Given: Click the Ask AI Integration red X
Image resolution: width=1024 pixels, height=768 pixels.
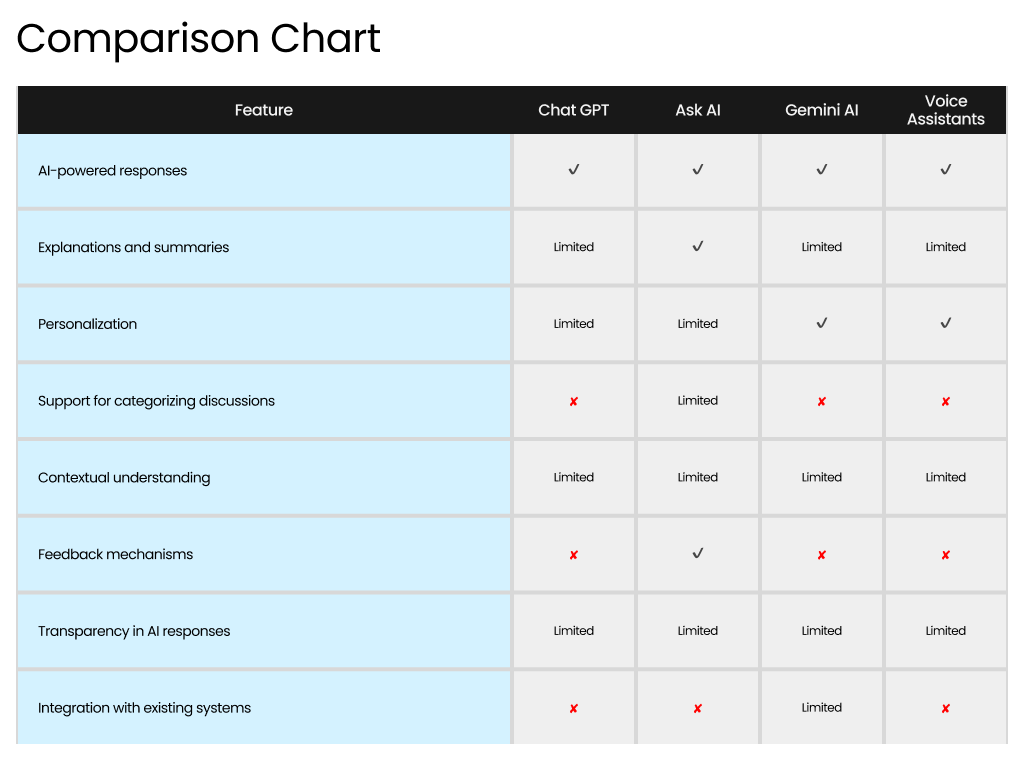Looking at the screenshot, I should click(698, 709).
